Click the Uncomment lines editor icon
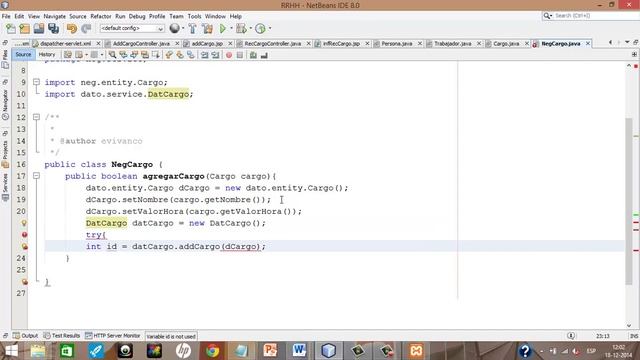The image size is (640, 360). 264,55
